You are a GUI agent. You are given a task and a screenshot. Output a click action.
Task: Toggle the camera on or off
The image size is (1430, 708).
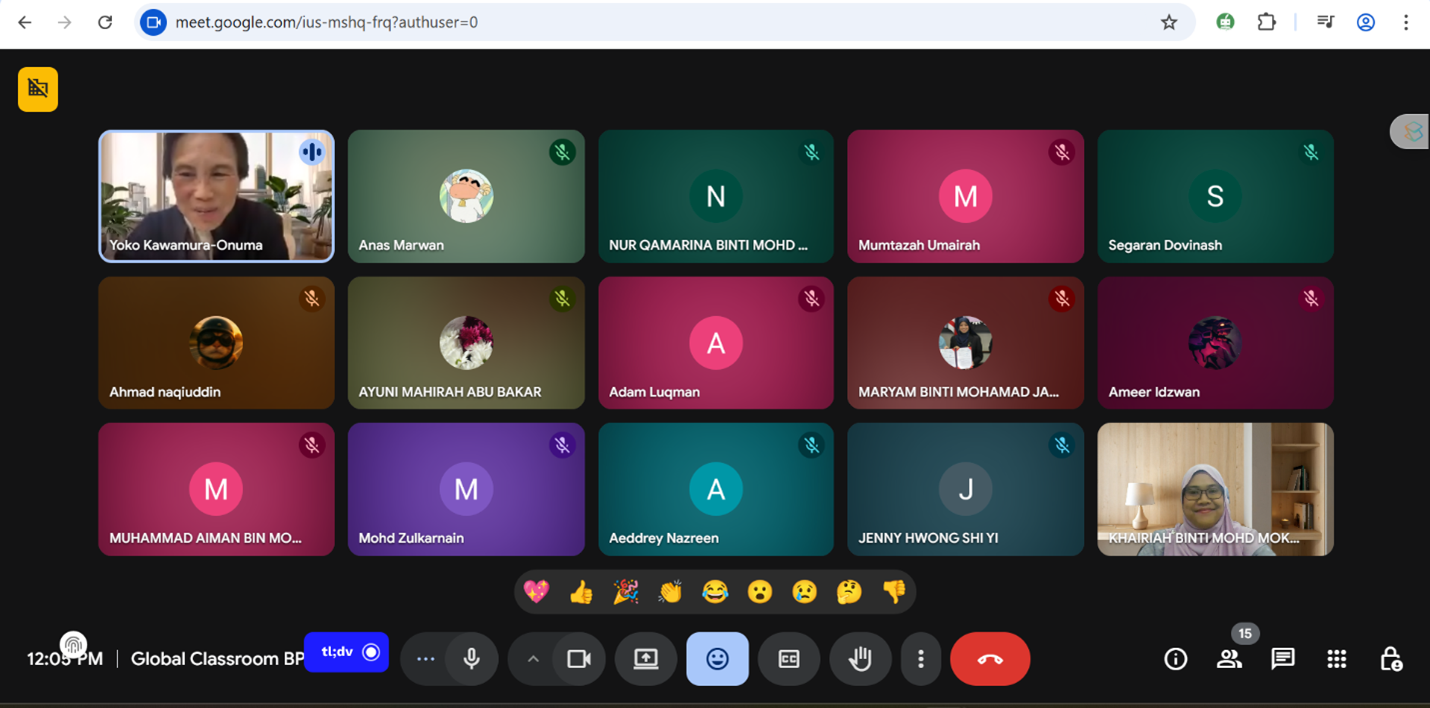pos(579,659)
